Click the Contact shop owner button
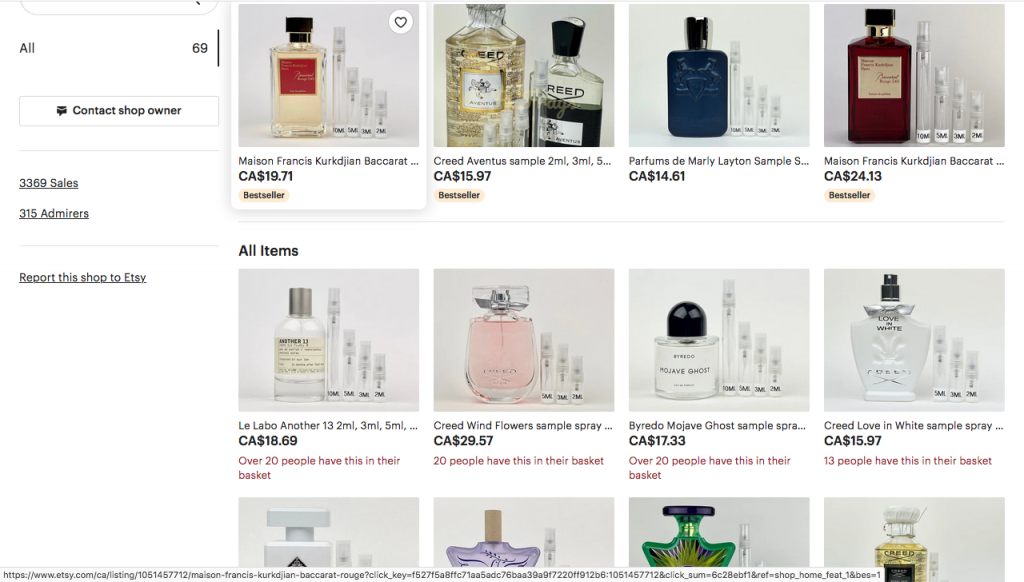This screenshot has width=1024, height=582. point(119,111)
